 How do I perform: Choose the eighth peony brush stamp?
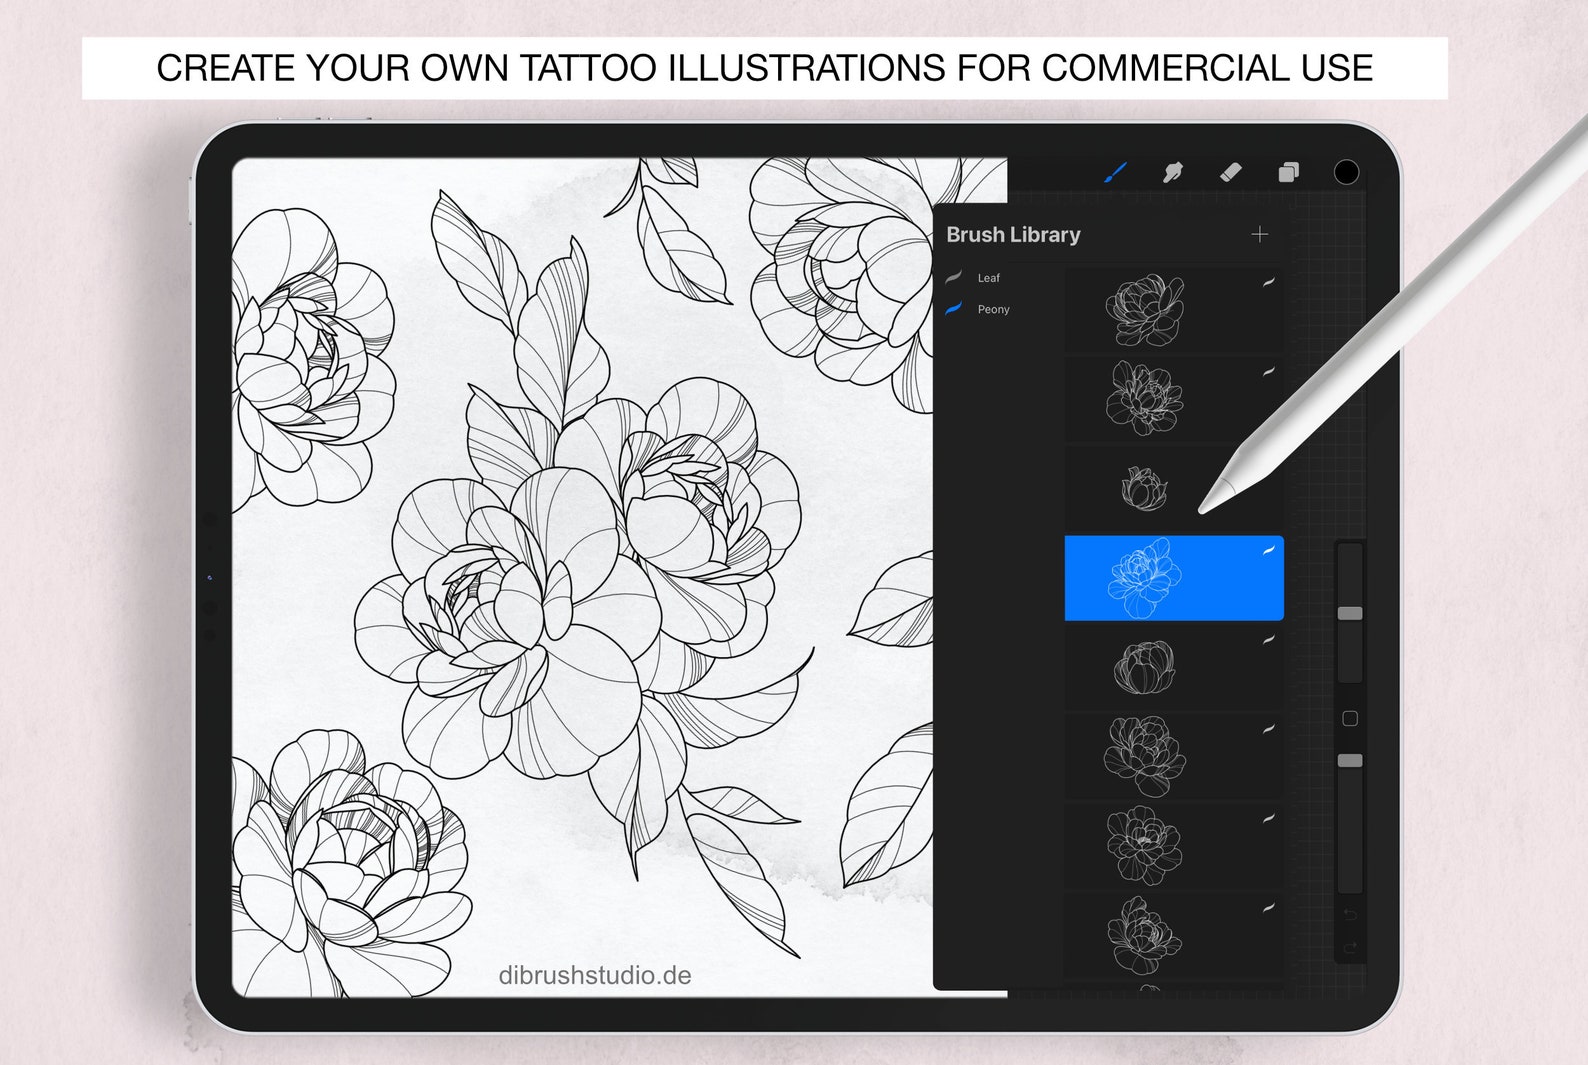point(1174,934)
